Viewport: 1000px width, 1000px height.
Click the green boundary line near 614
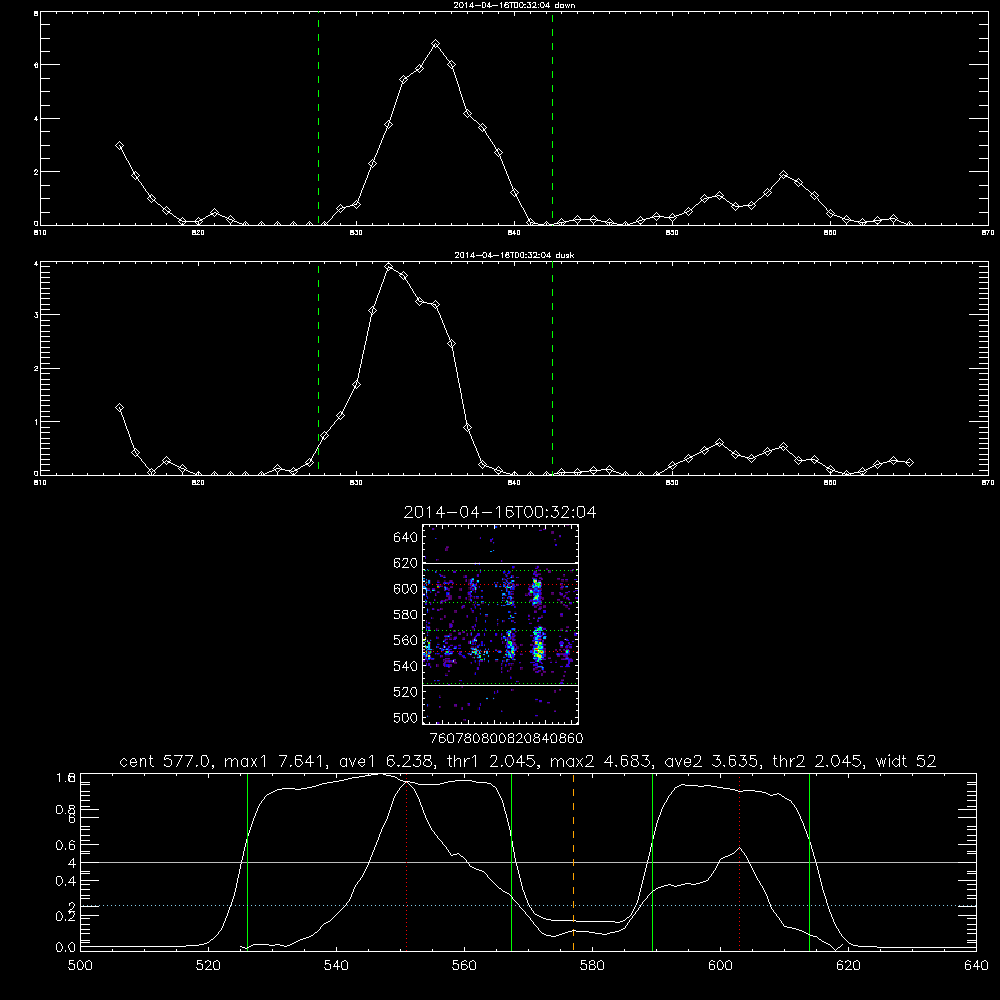(809, 861)
